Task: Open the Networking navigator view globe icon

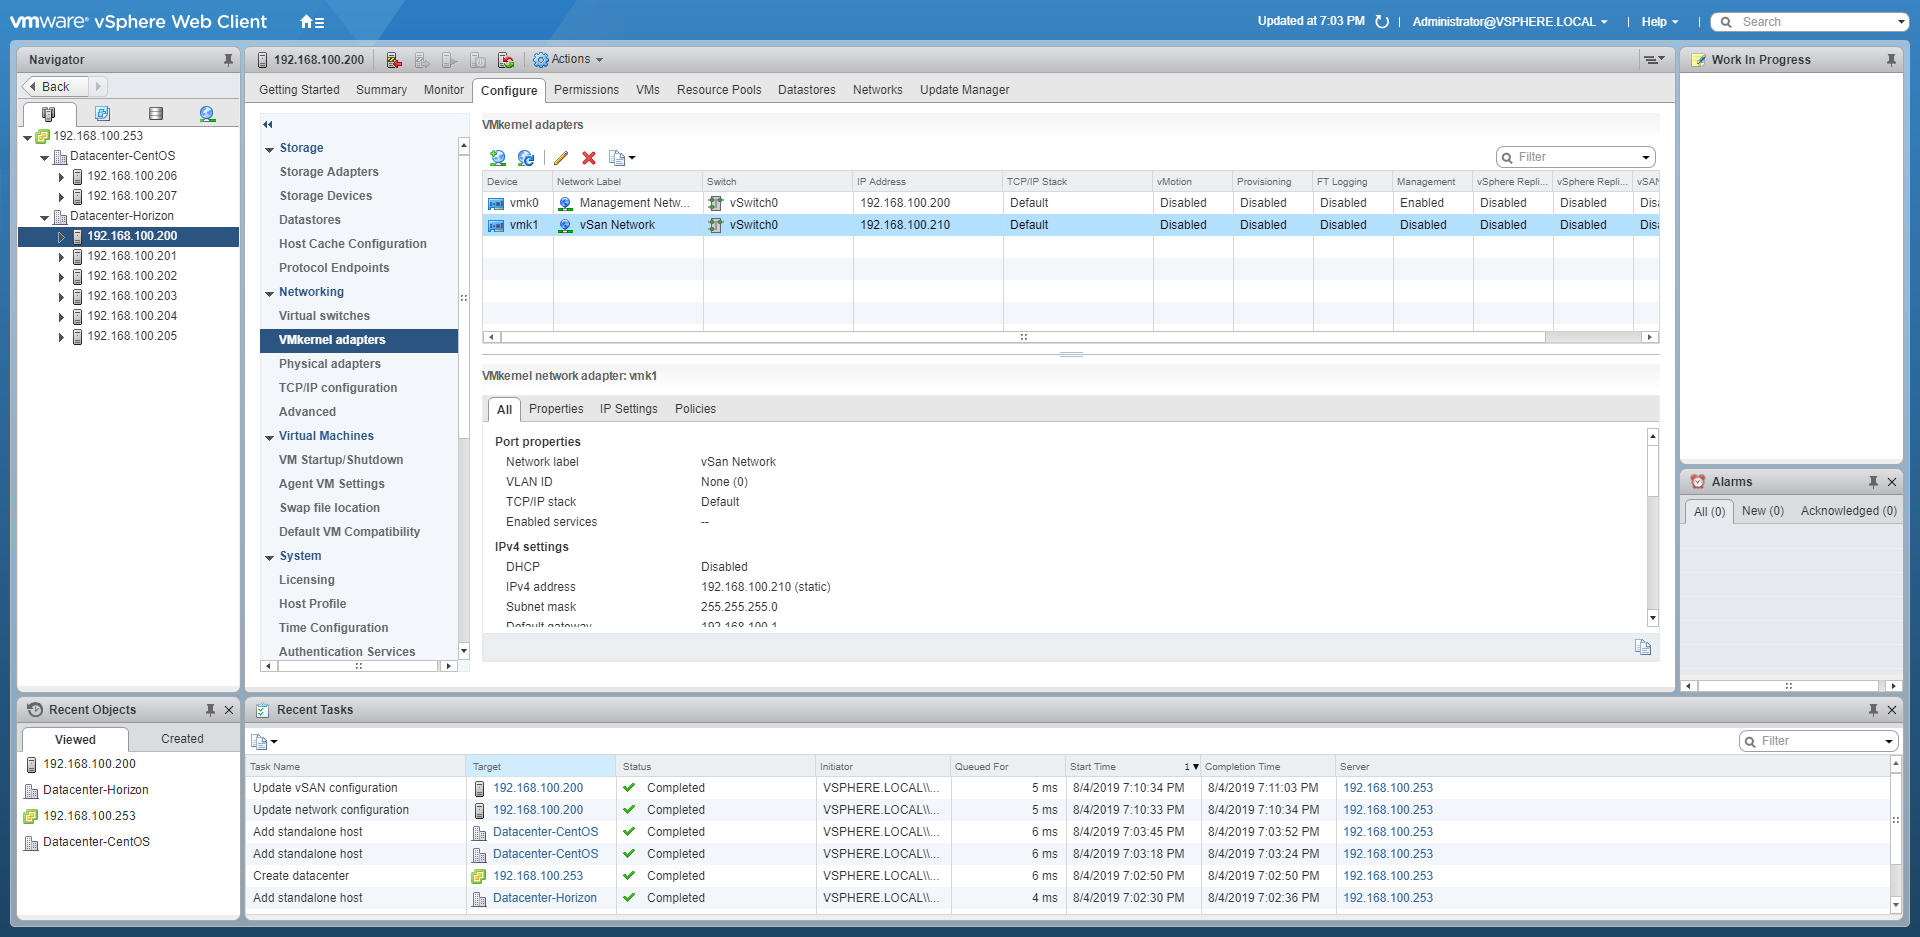Action: point(207,114)
